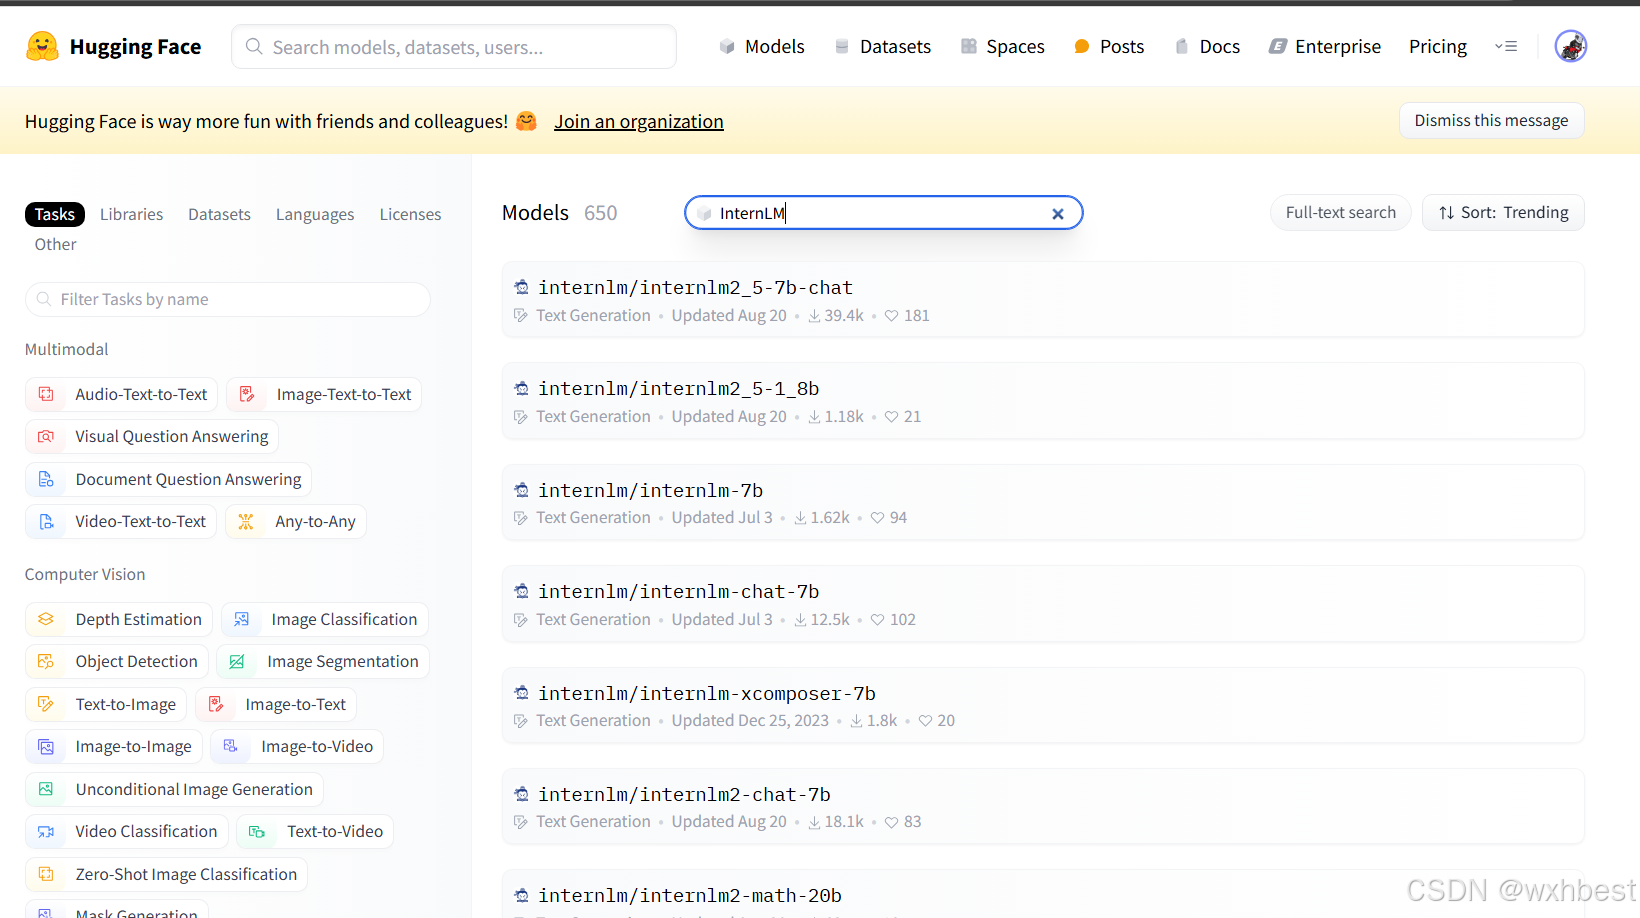Switch to the Libraries filter tab
Screen dimensions: 1640x918
[131, 214]
